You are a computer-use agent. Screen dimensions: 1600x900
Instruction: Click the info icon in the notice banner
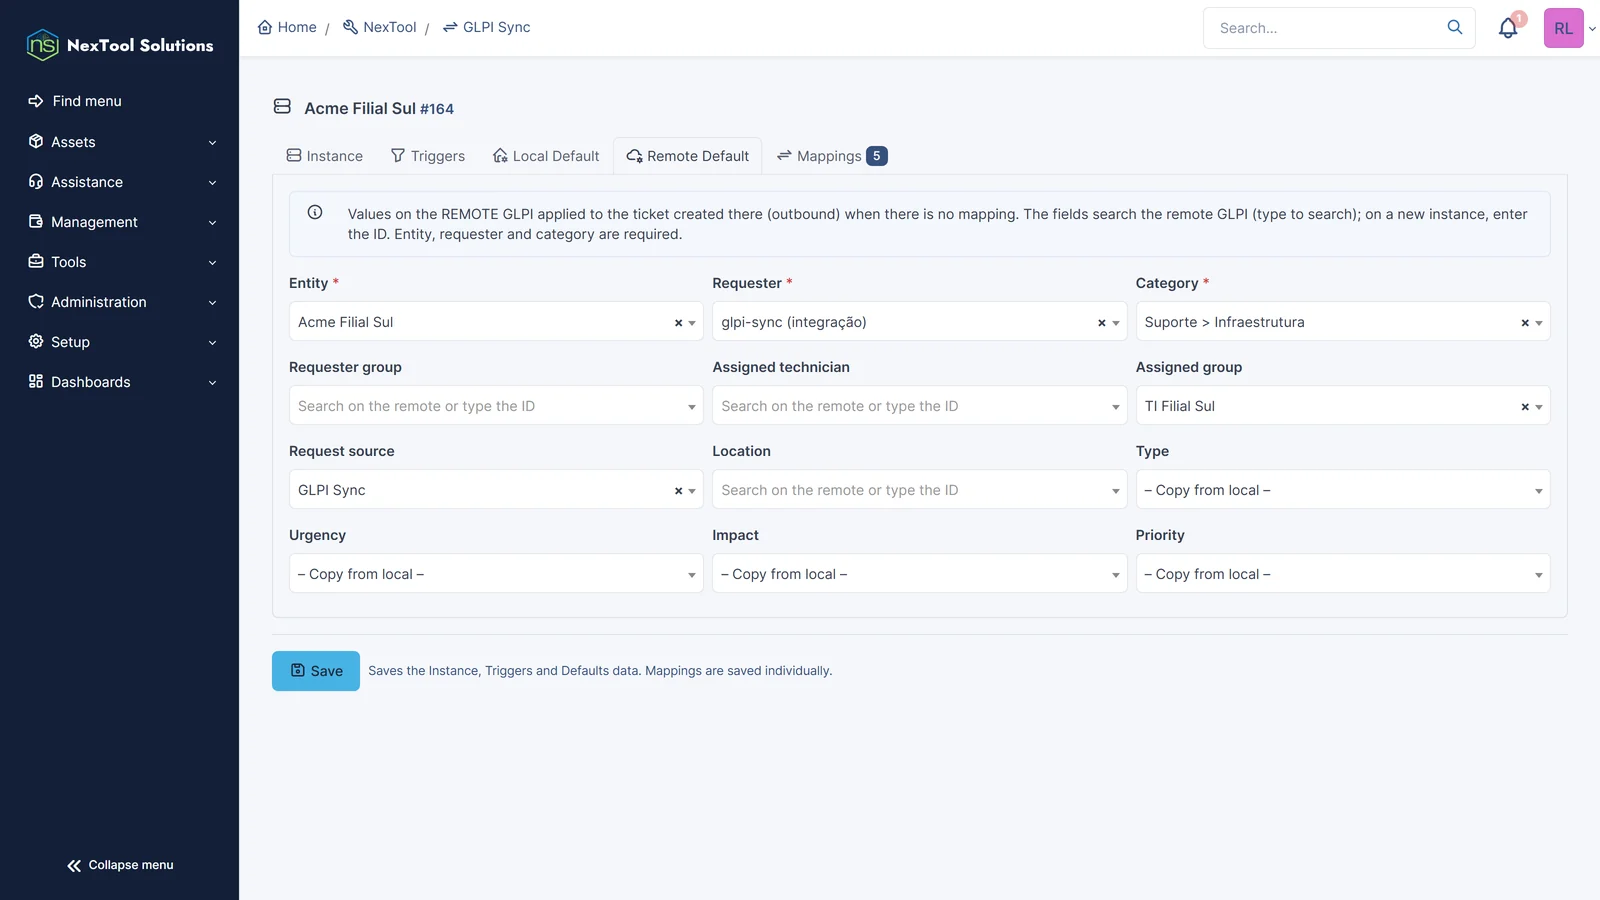[x=315, y=212]
